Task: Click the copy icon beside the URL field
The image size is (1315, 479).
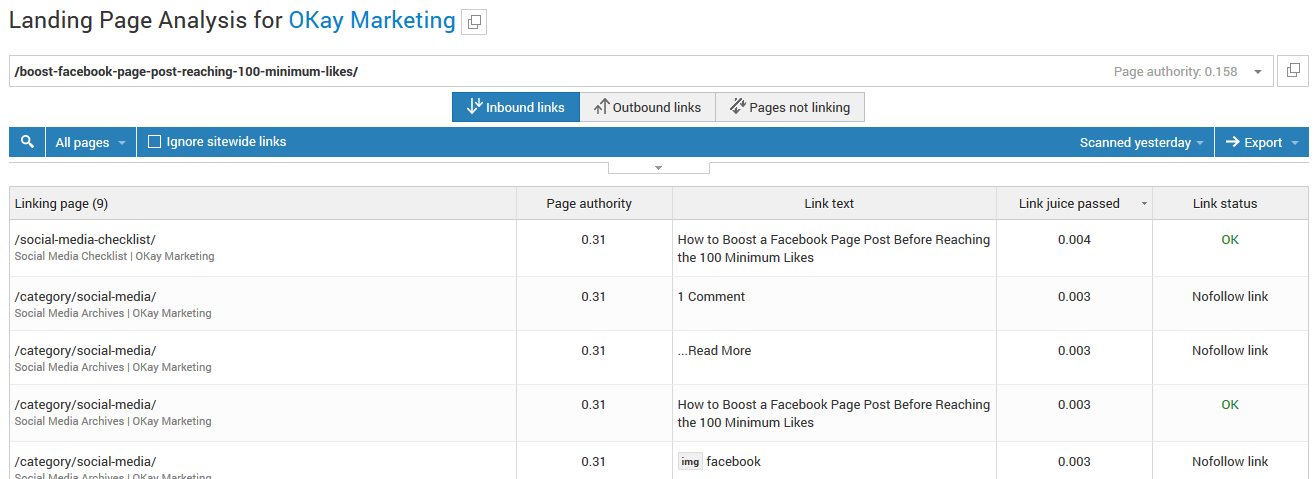Action: coord(1293,71)
